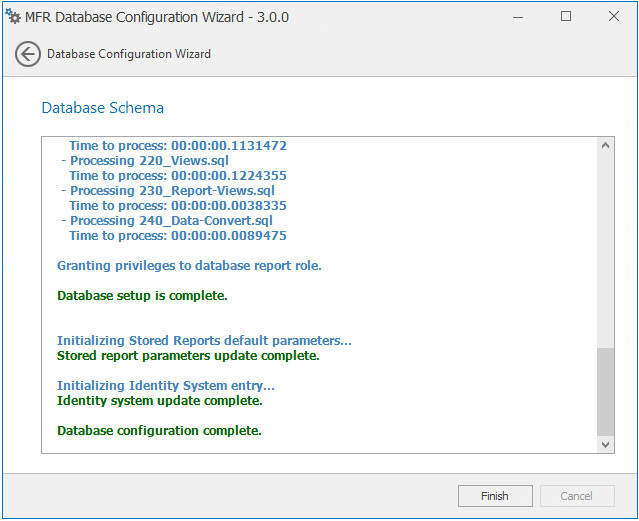Click 'Time to process: 00:00:00.1131472' line
639x521 pixels.
tap(178, 146)
